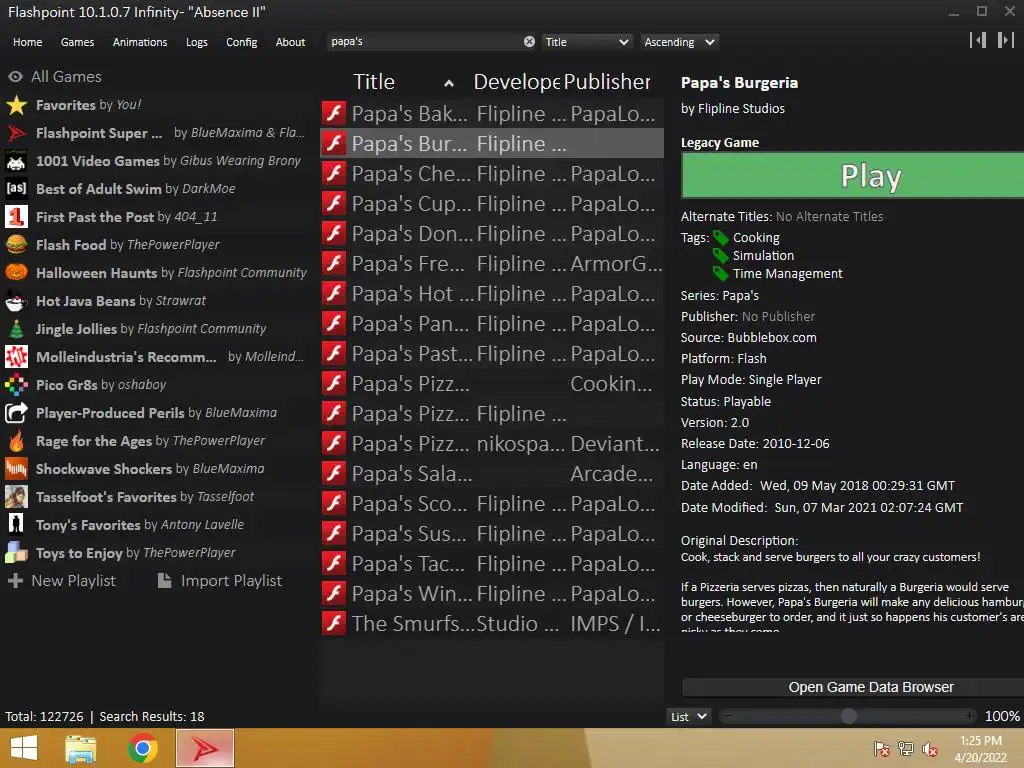Adjust the thumbnail zoom slider handle
Image resolution: width=1024 pixels, height=768 pixels.
[x=848, y=716]
